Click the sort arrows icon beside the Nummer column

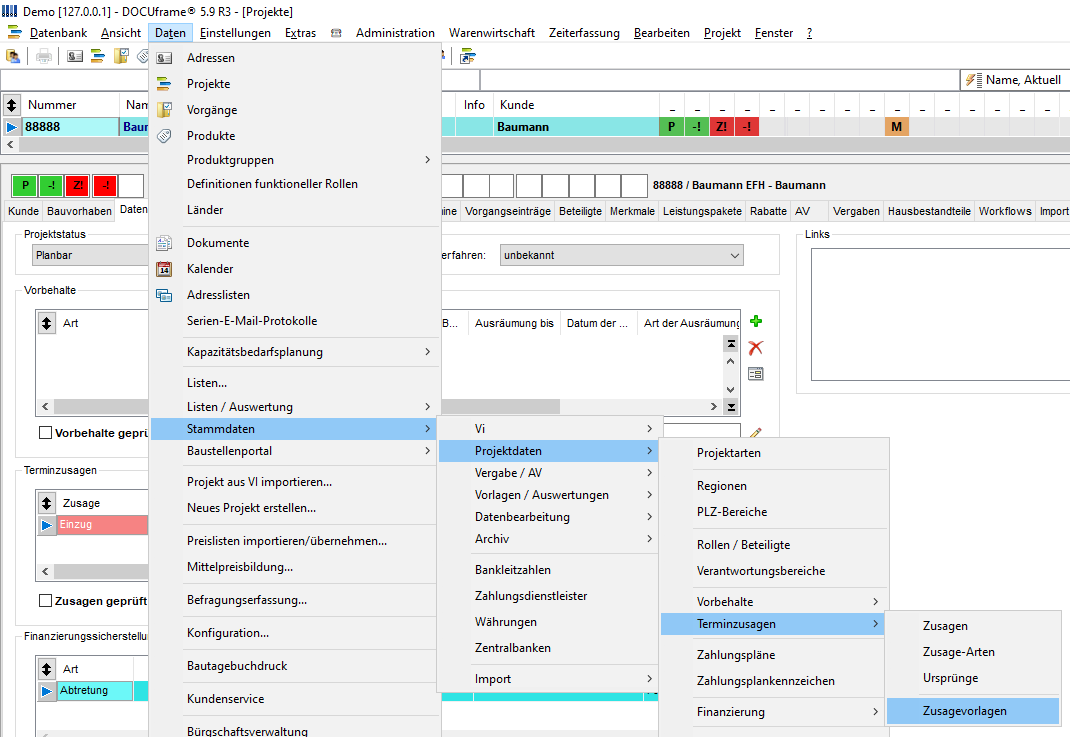point(12,105)
